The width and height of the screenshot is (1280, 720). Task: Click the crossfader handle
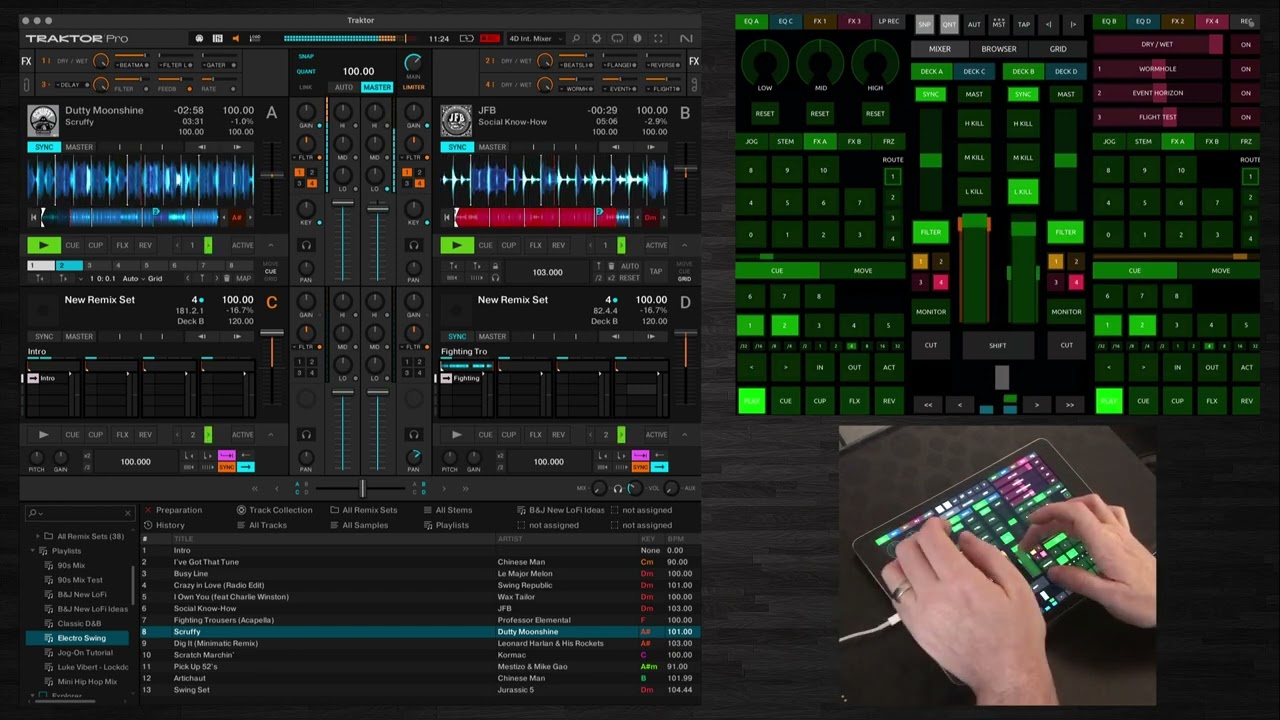pos(363,488)
